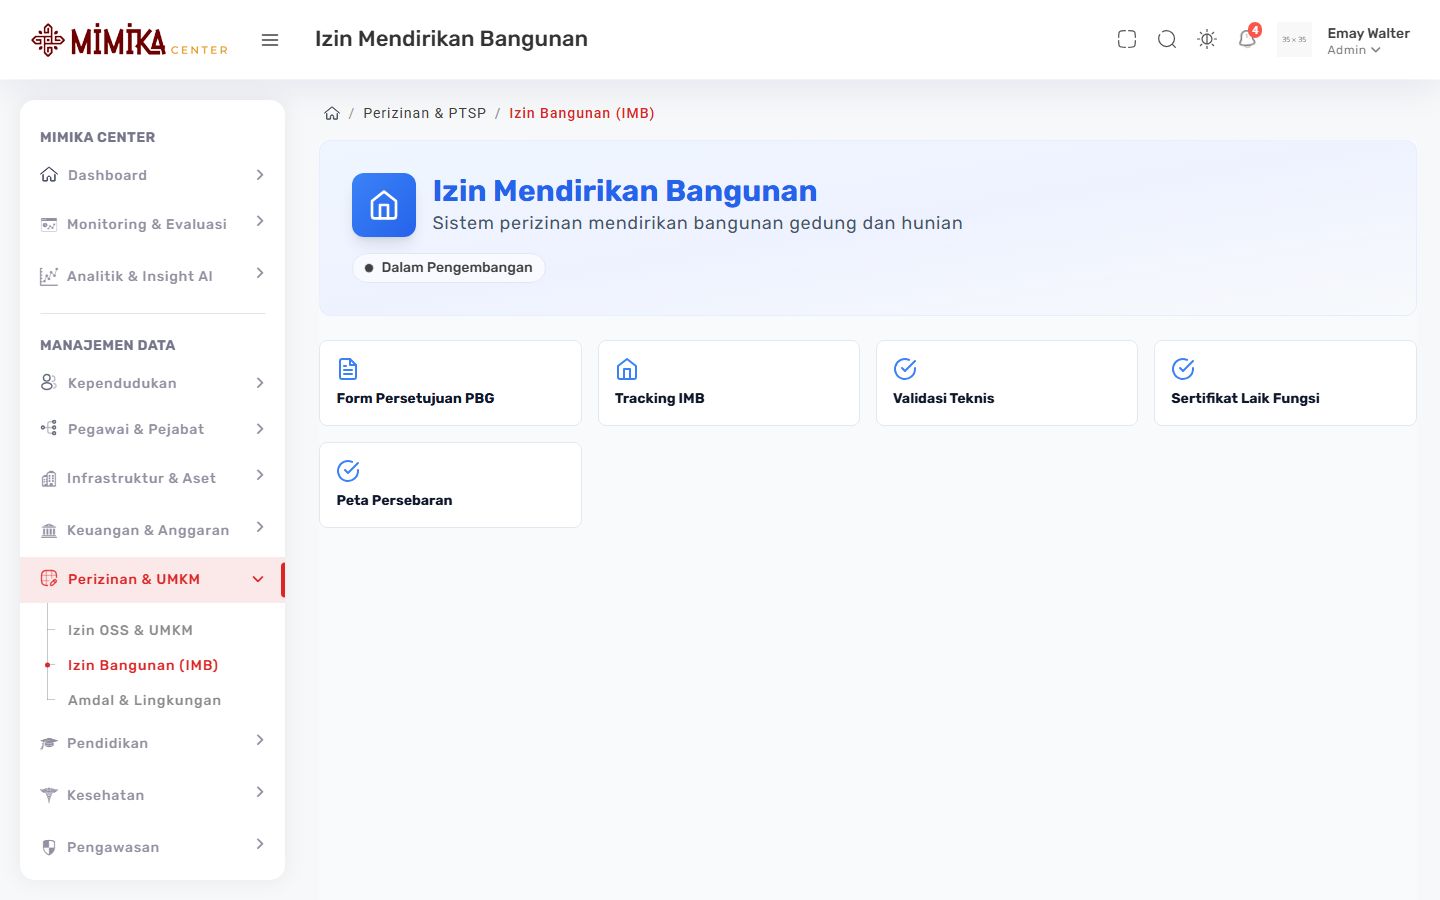Viewport: 1440px width, 900px height.
Task: Click Pengawasan shield icon
Action: [x=49, y=847]
